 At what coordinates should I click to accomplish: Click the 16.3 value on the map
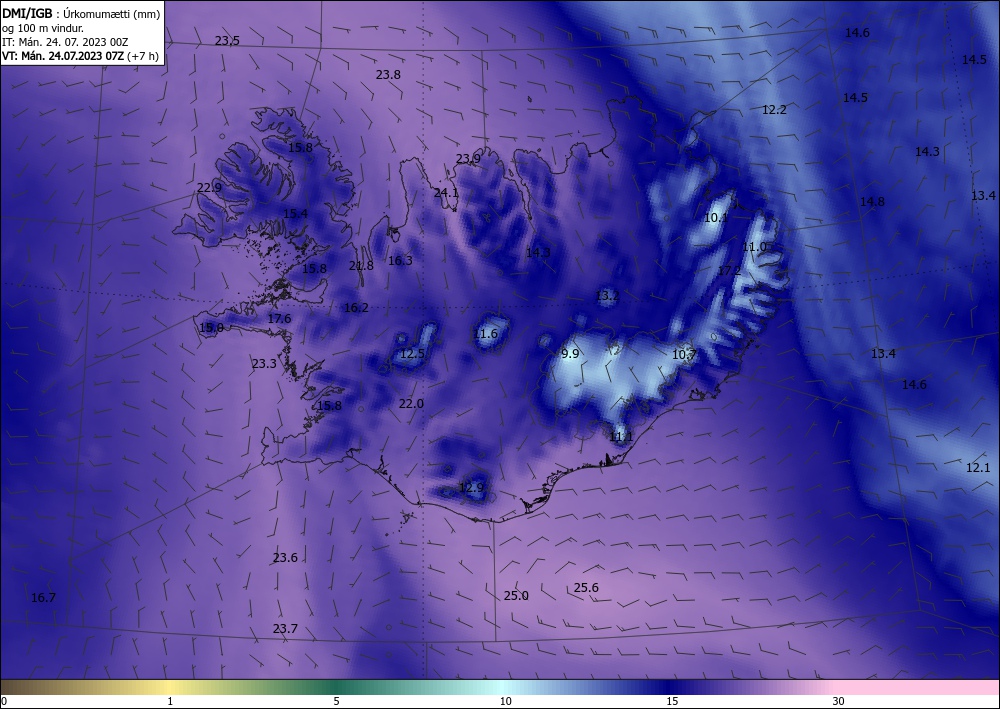pos(400,260)
